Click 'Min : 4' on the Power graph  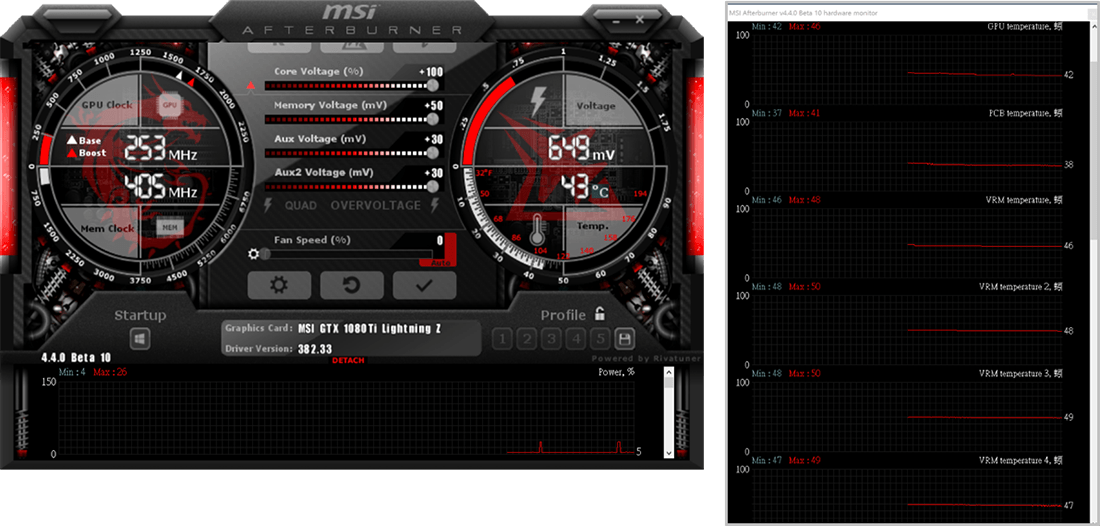tap(72, 372)
